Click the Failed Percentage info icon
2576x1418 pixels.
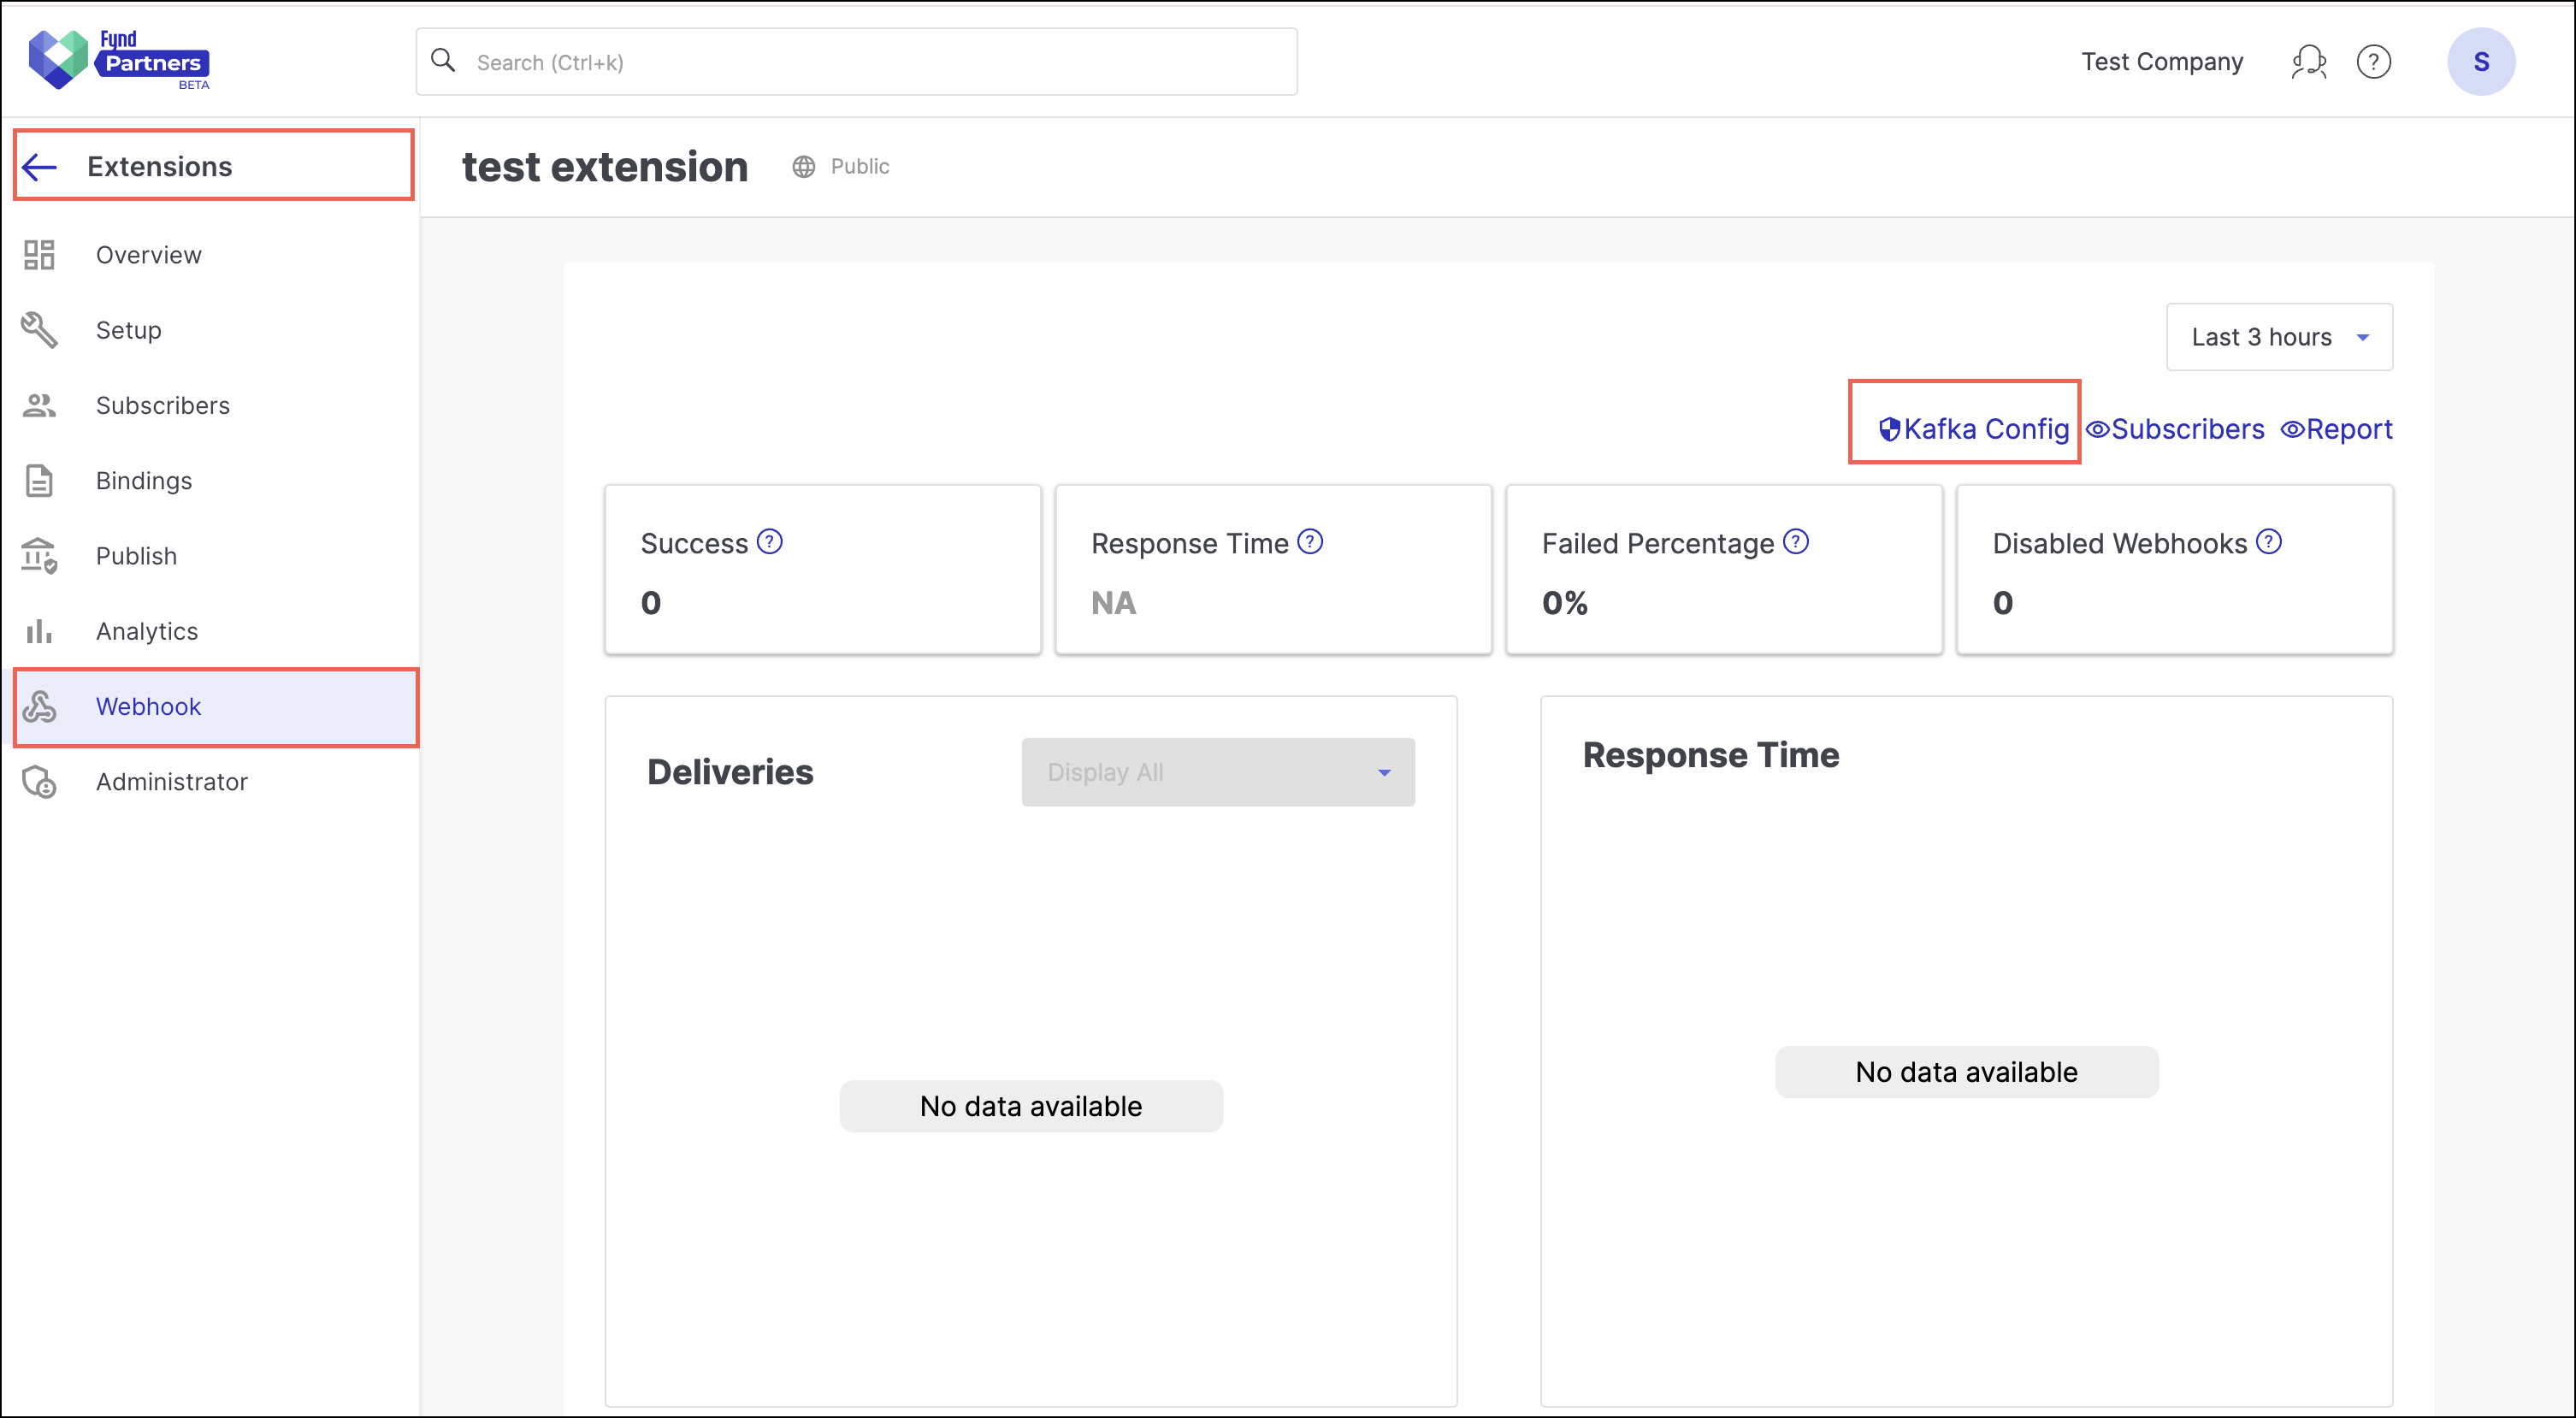click(x=1796, y=541)
